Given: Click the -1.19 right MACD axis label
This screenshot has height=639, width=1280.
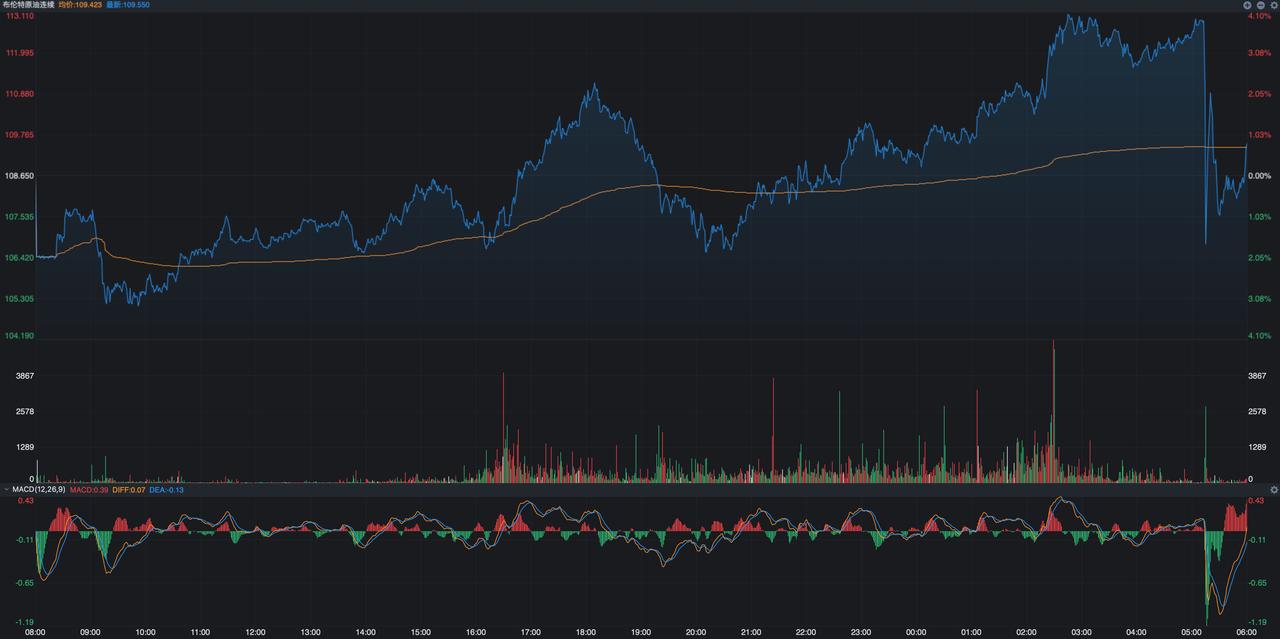Looking at the screenshot, I should [1257, 621].
